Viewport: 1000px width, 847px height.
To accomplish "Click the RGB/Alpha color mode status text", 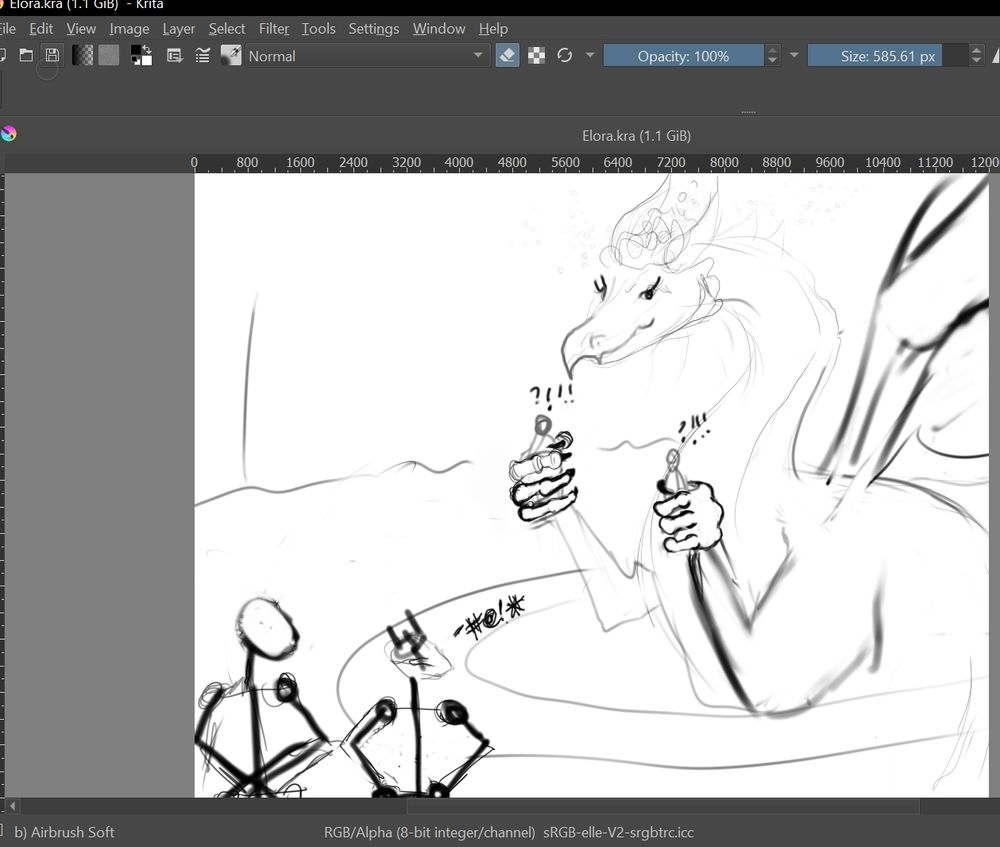I will [430, 832].
